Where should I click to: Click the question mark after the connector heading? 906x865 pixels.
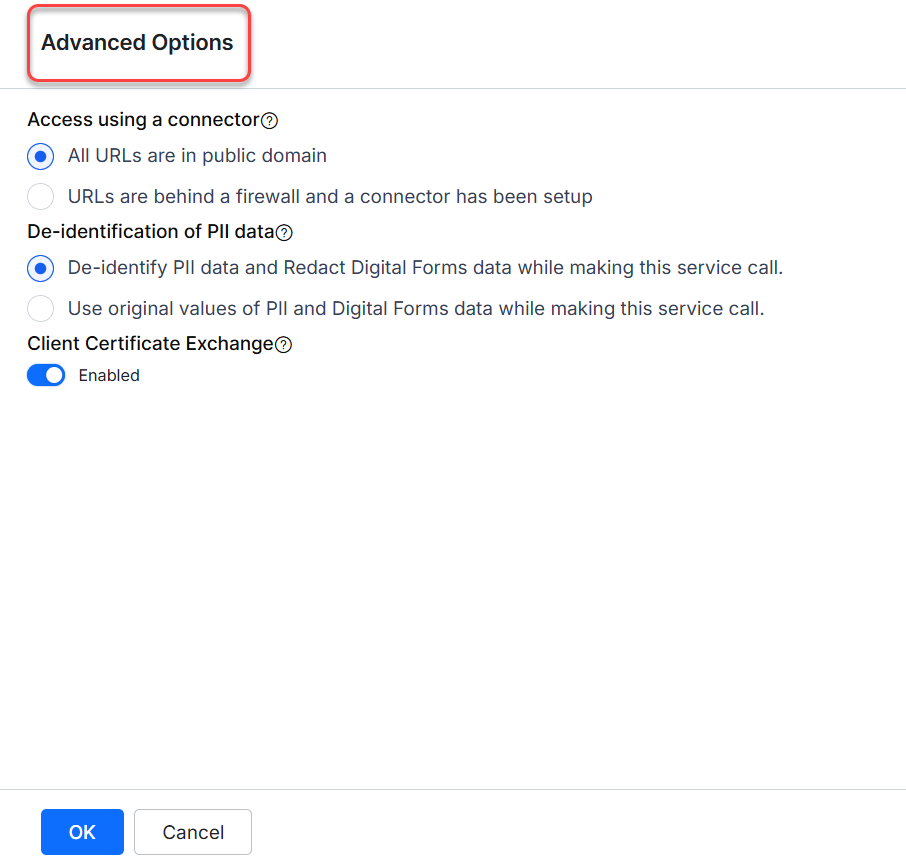[269, 120]
